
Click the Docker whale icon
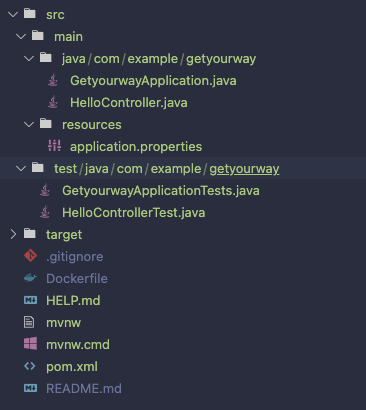tap(30, 278)
